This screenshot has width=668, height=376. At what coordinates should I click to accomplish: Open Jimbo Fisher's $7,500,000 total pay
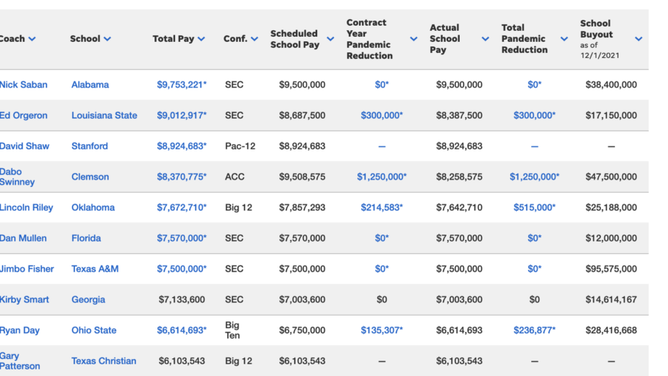[x=181, y=269]
